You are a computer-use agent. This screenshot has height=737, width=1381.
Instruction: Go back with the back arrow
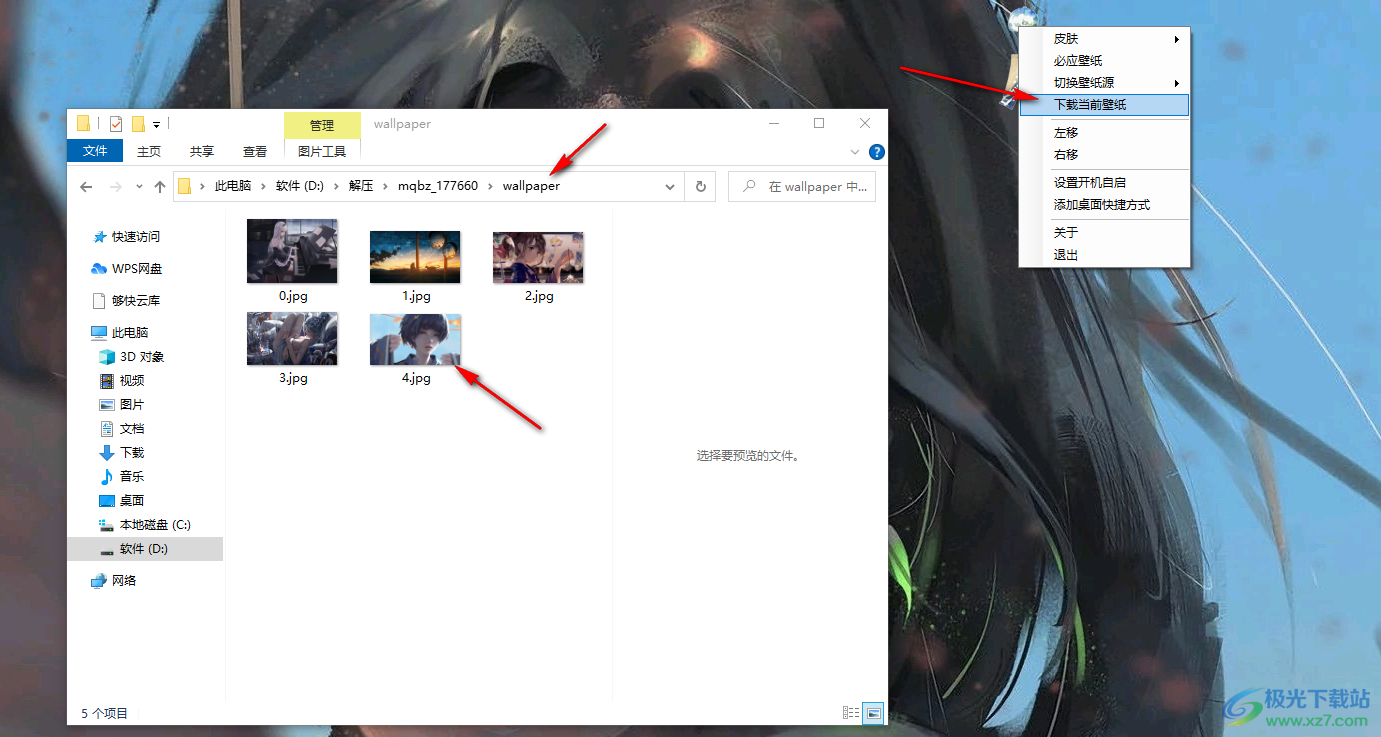[87, 187]
